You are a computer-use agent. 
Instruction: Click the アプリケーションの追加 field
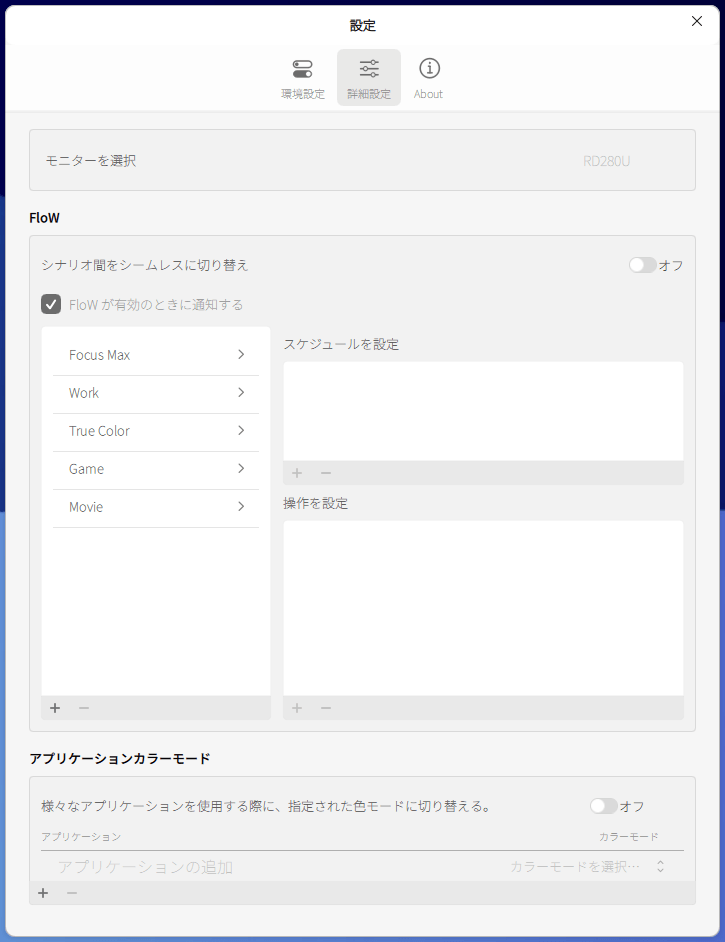pos(145,867)
